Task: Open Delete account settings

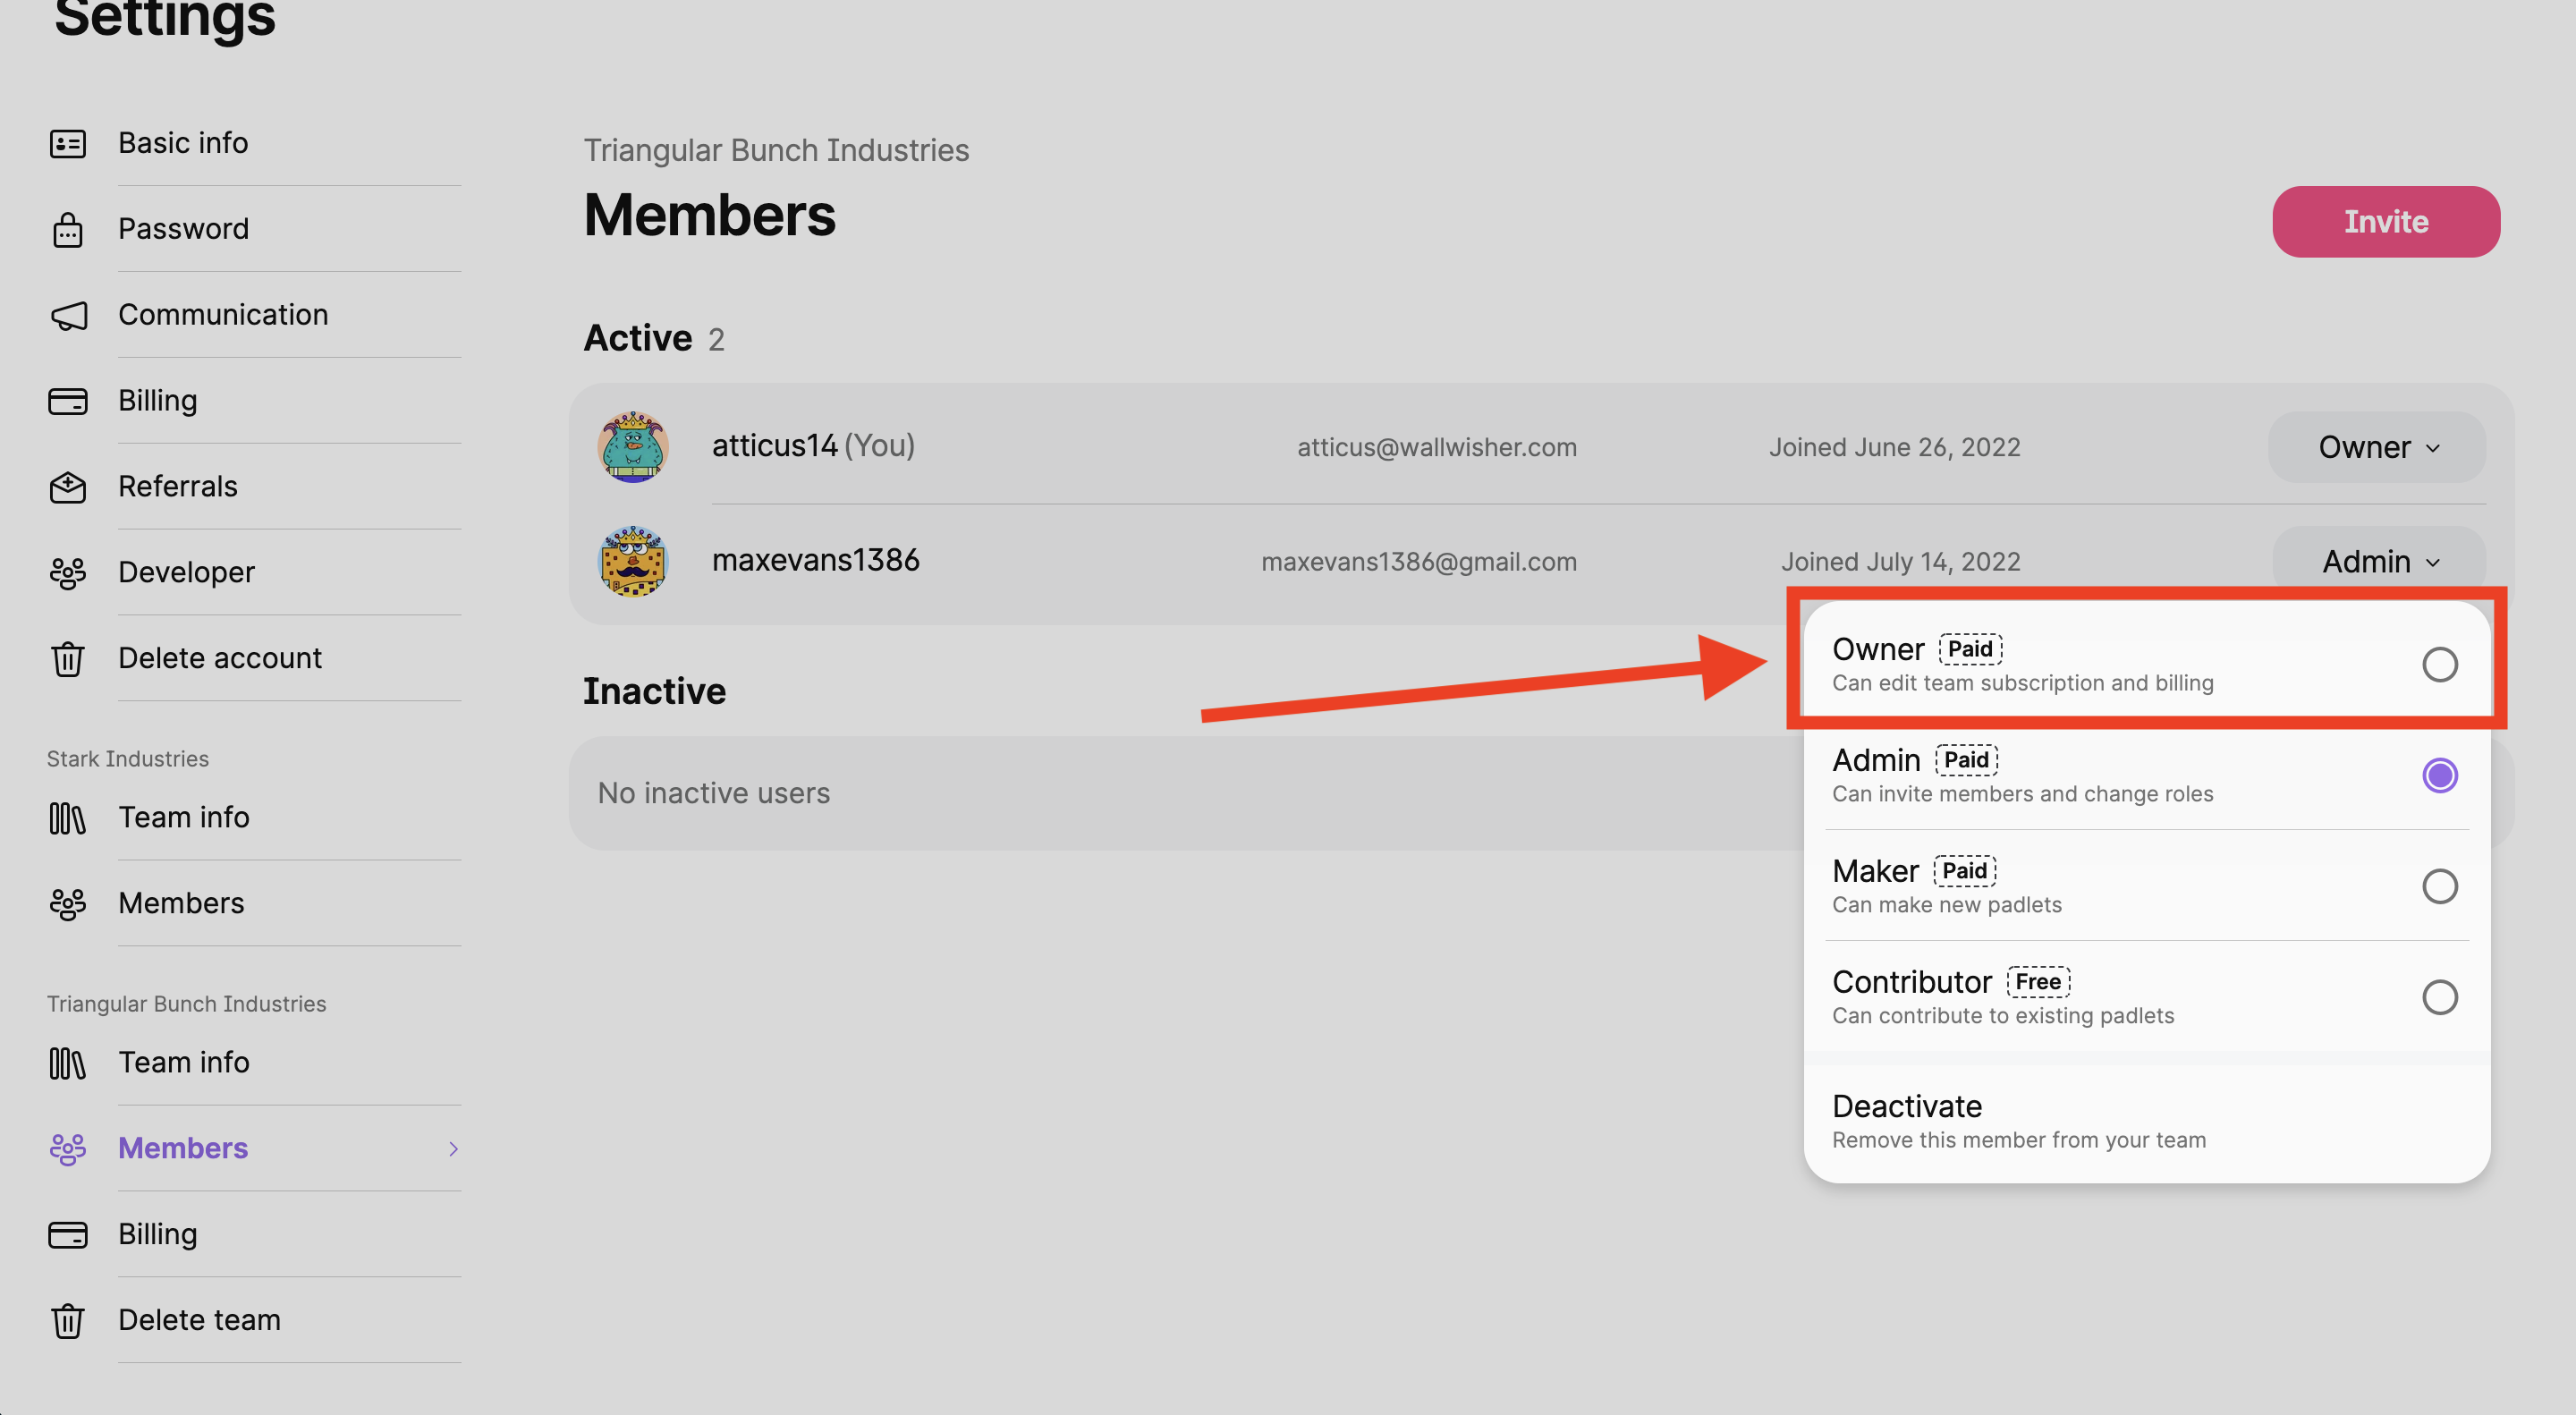Action: click(220, 659)
